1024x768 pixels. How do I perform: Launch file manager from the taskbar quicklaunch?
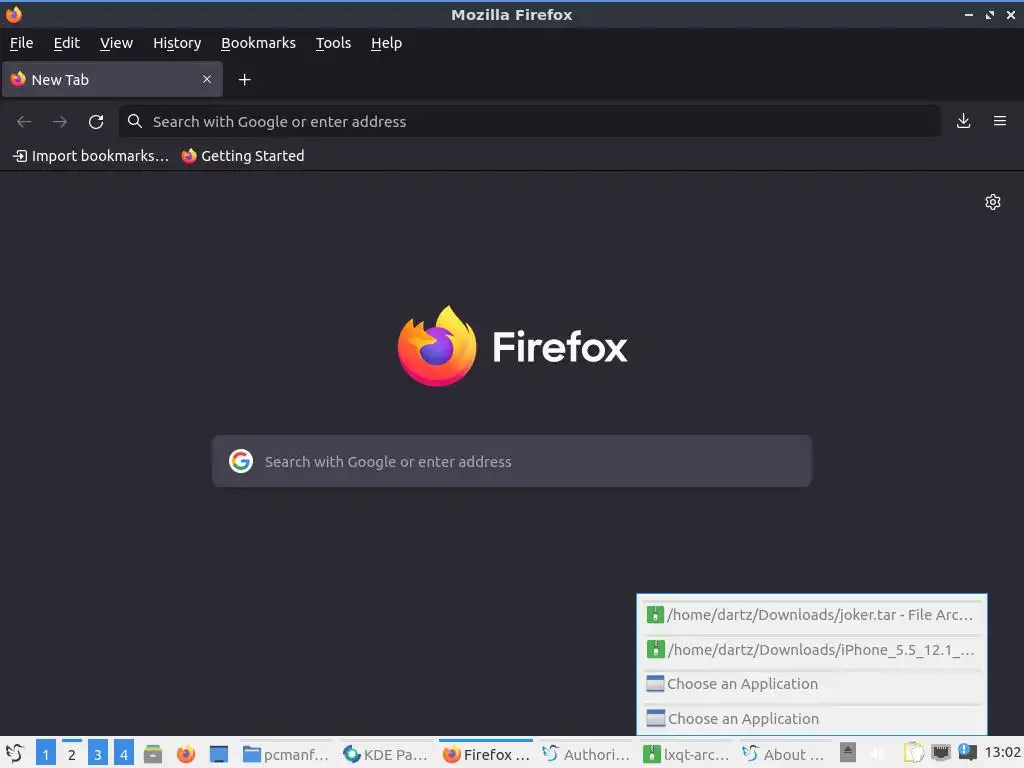click(153, 754)
